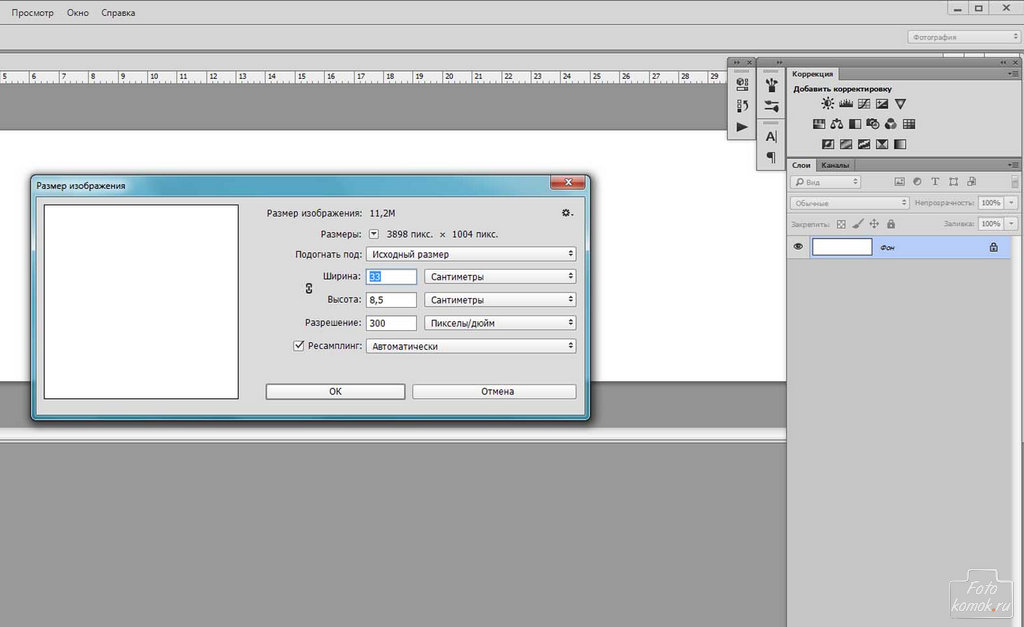1024x627 pixels.
Task: Open the Подогнать под dropdown
Action: coord(471,254)
